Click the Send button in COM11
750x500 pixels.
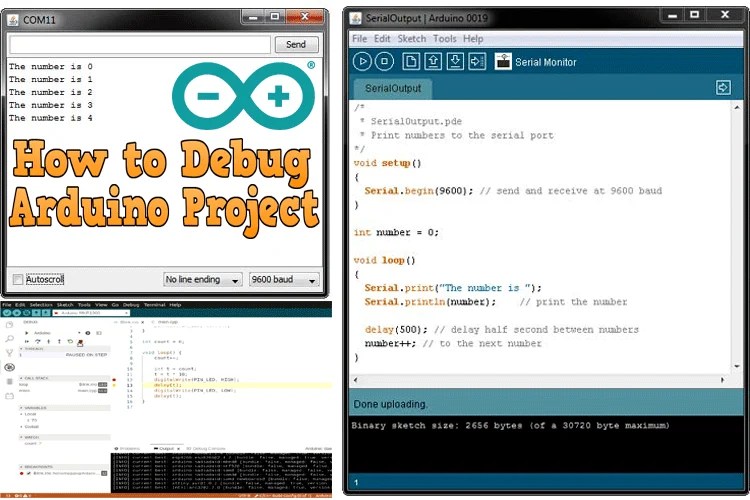pos(296,44)
